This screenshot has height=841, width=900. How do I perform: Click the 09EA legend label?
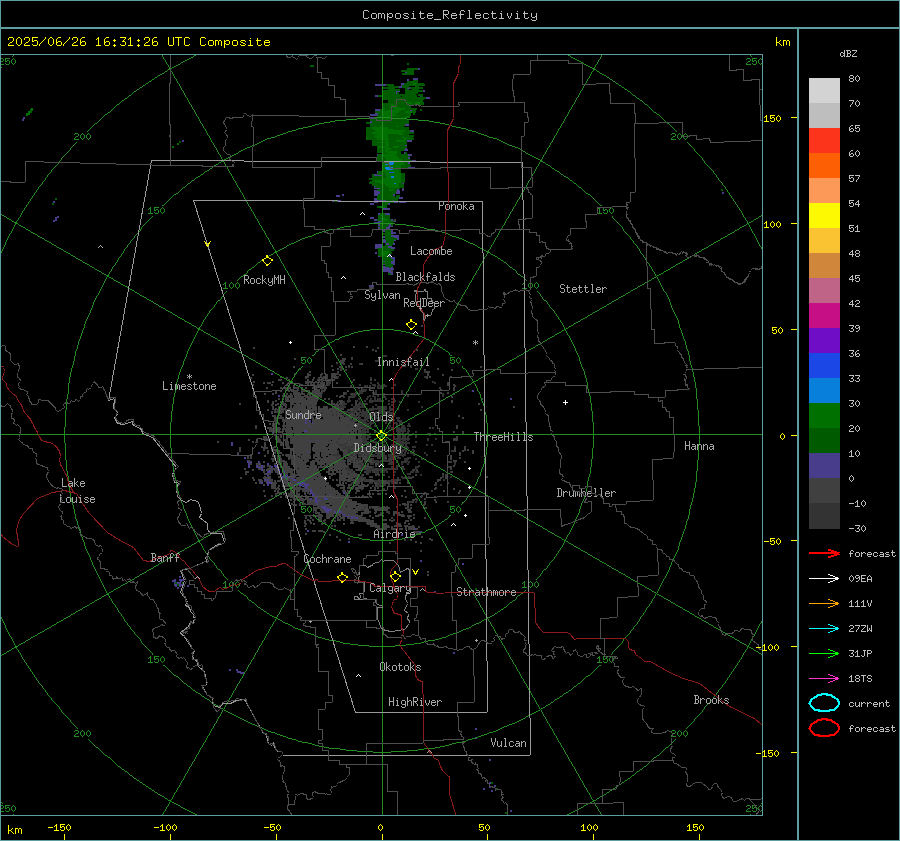coord(860,579)
